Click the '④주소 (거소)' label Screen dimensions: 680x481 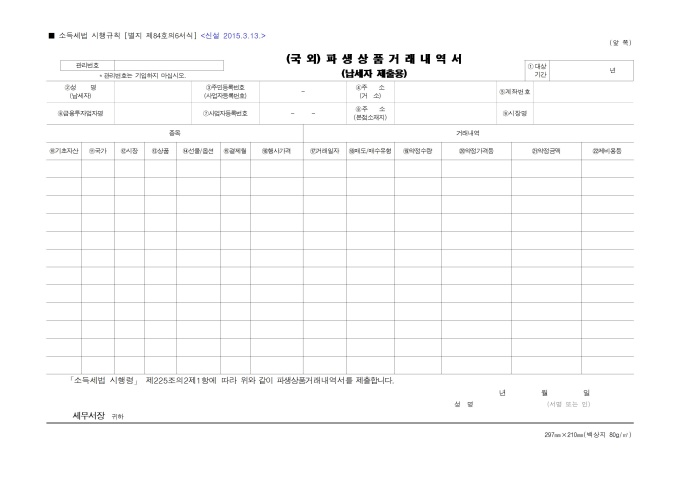click(370, 92)
